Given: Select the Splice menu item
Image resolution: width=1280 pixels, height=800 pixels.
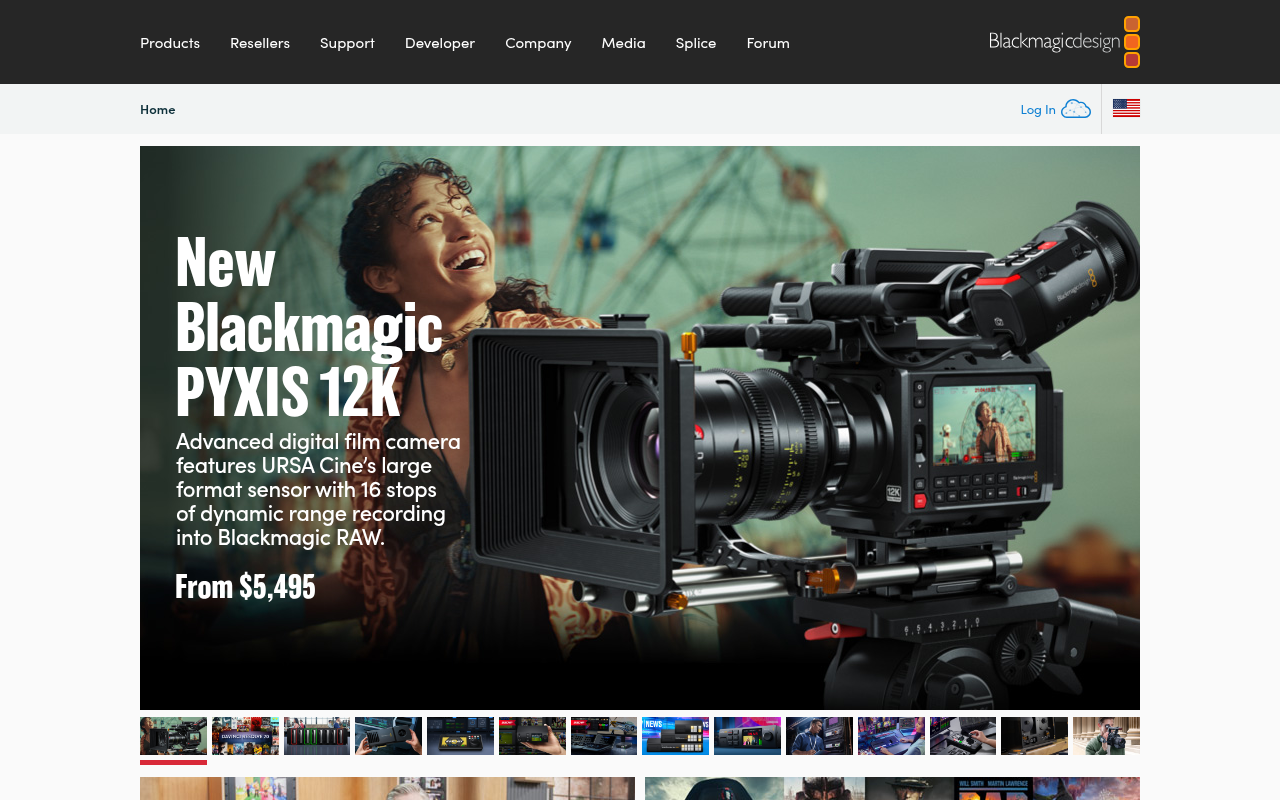Looking at the screenshot, I should 695,42.
